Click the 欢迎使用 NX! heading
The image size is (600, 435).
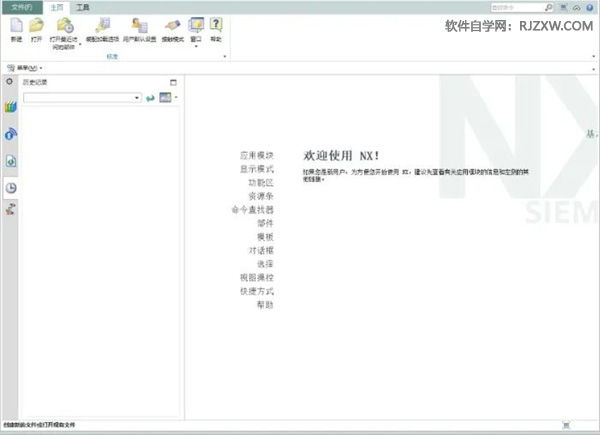tap(341, 155)
